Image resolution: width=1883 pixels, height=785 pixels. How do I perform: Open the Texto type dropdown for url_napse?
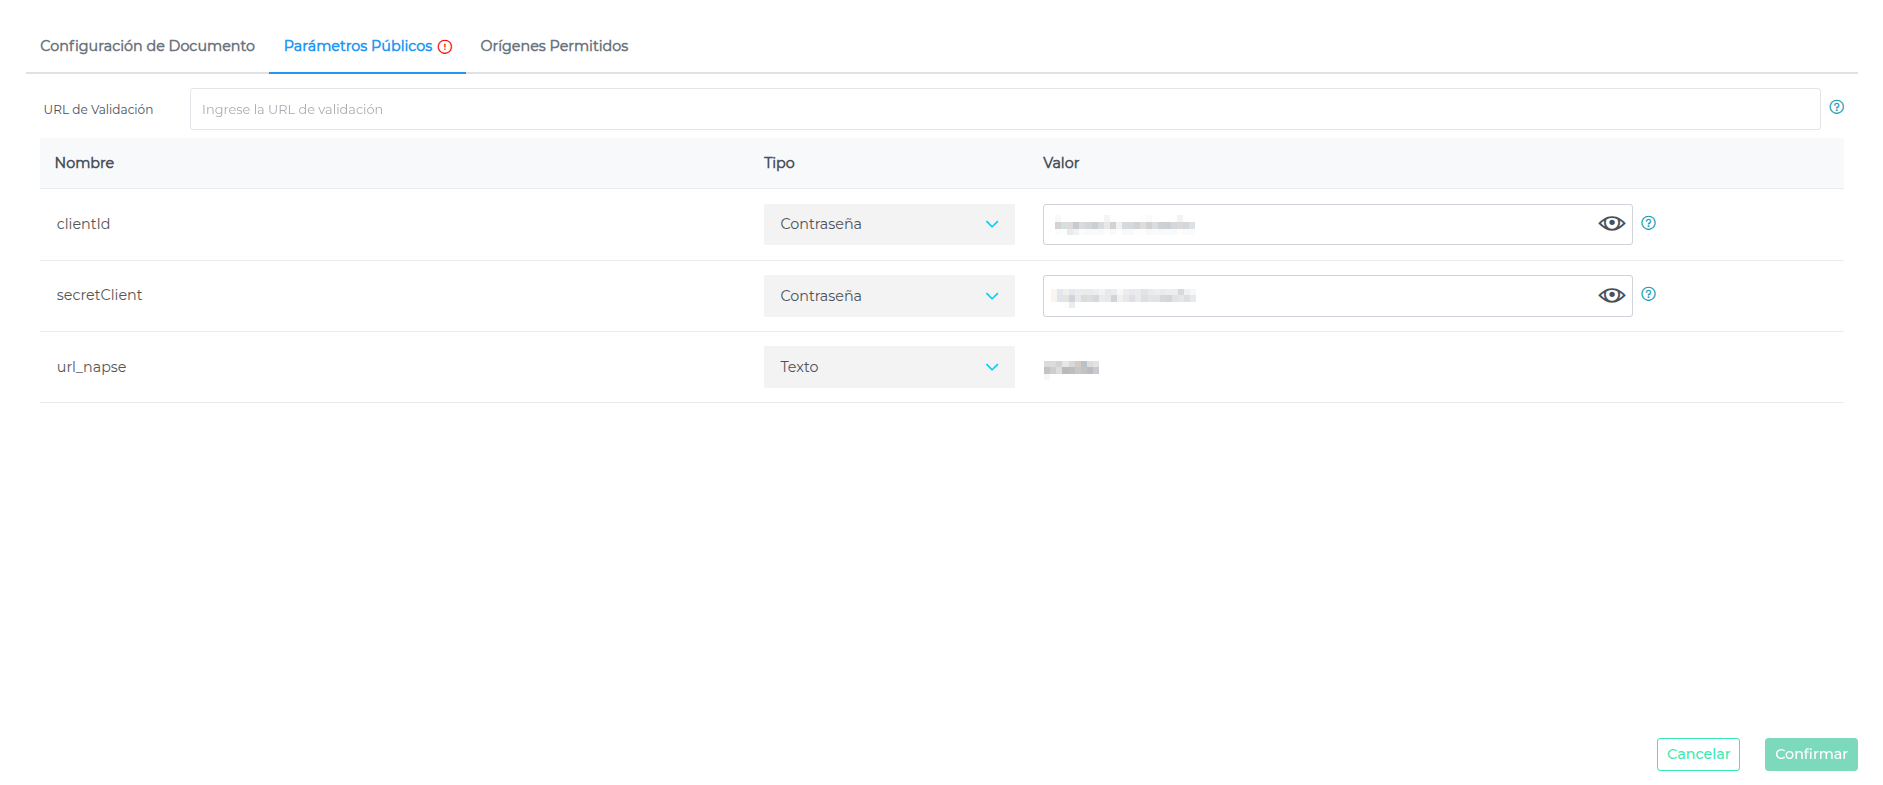(888, 367)
